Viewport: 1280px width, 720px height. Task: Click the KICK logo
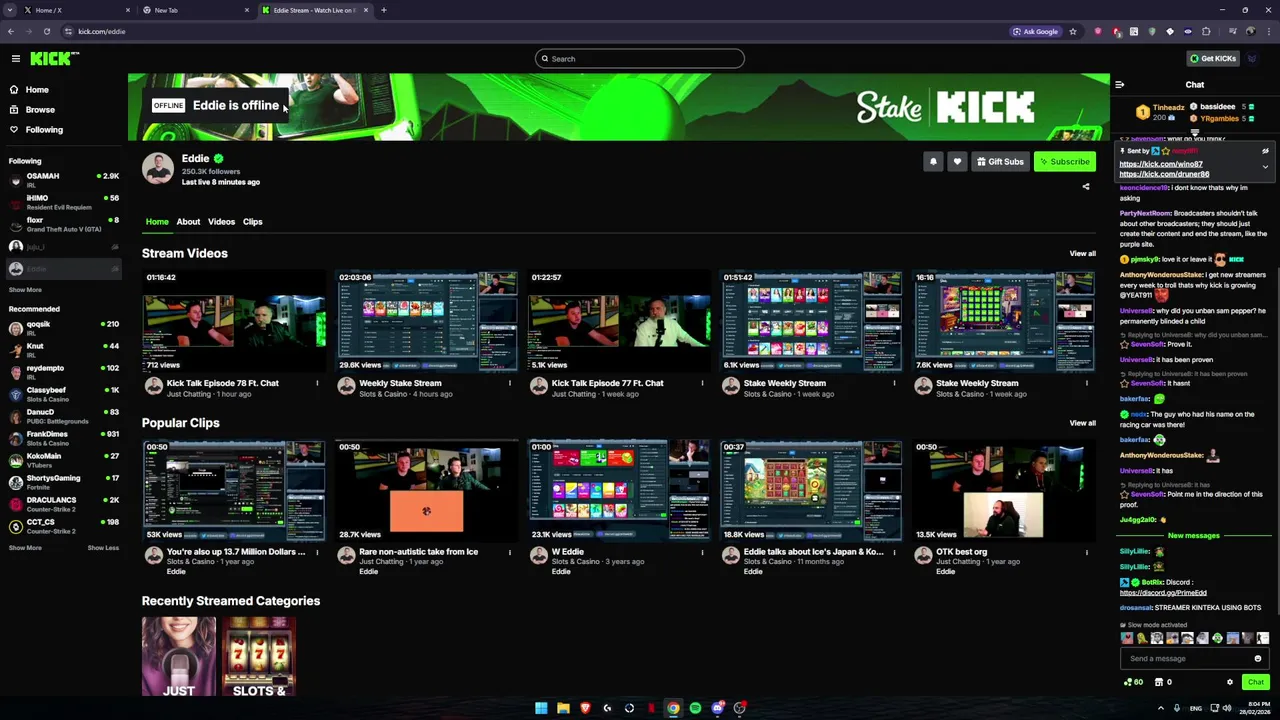coord(50,59)
